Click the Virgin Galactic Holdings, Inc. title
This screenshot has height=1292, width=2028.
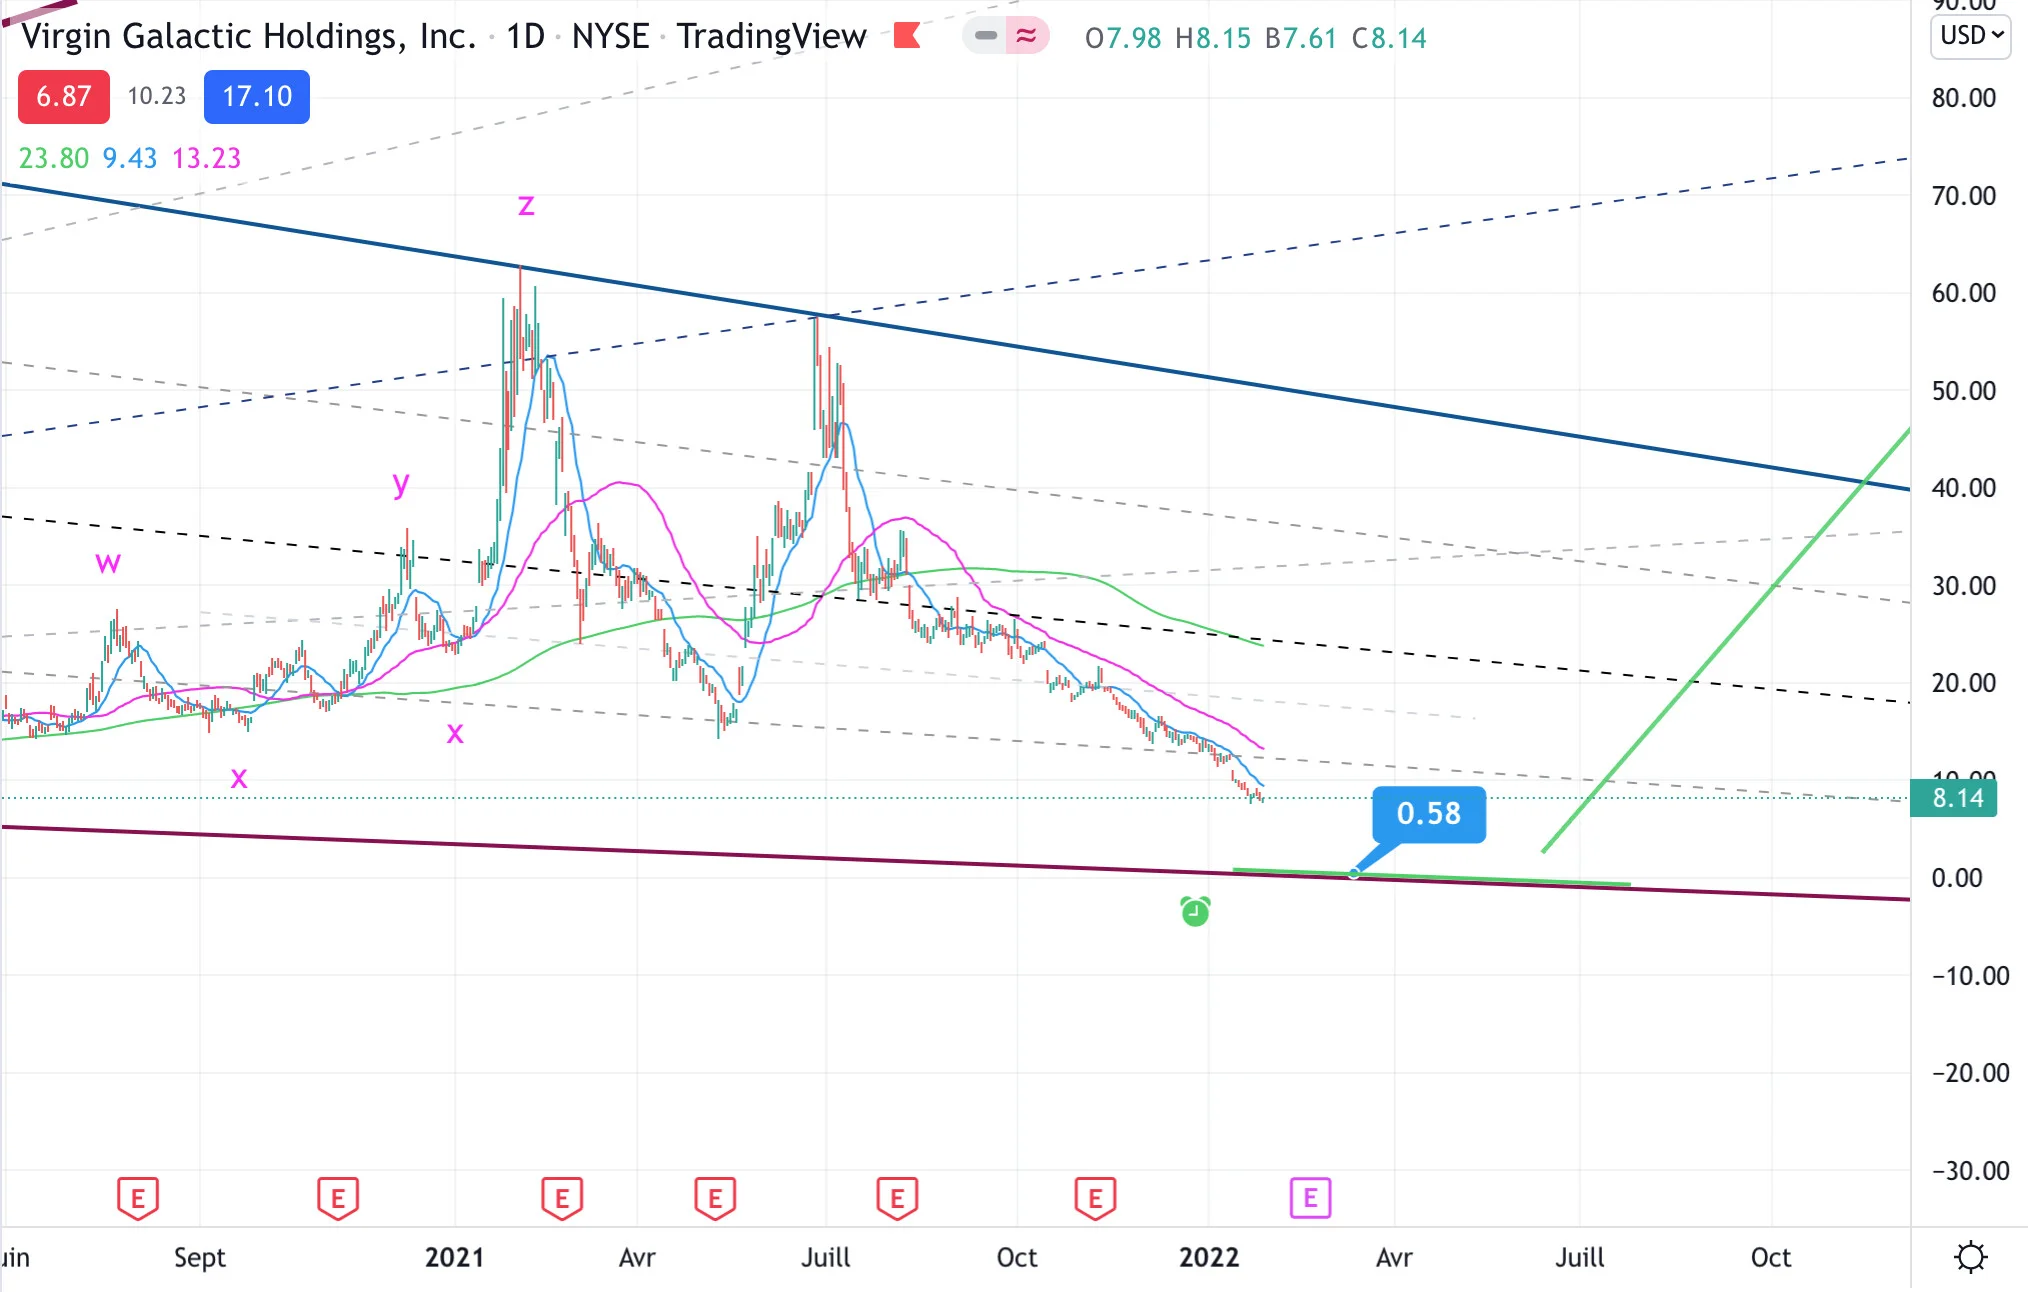click(249, 36)
